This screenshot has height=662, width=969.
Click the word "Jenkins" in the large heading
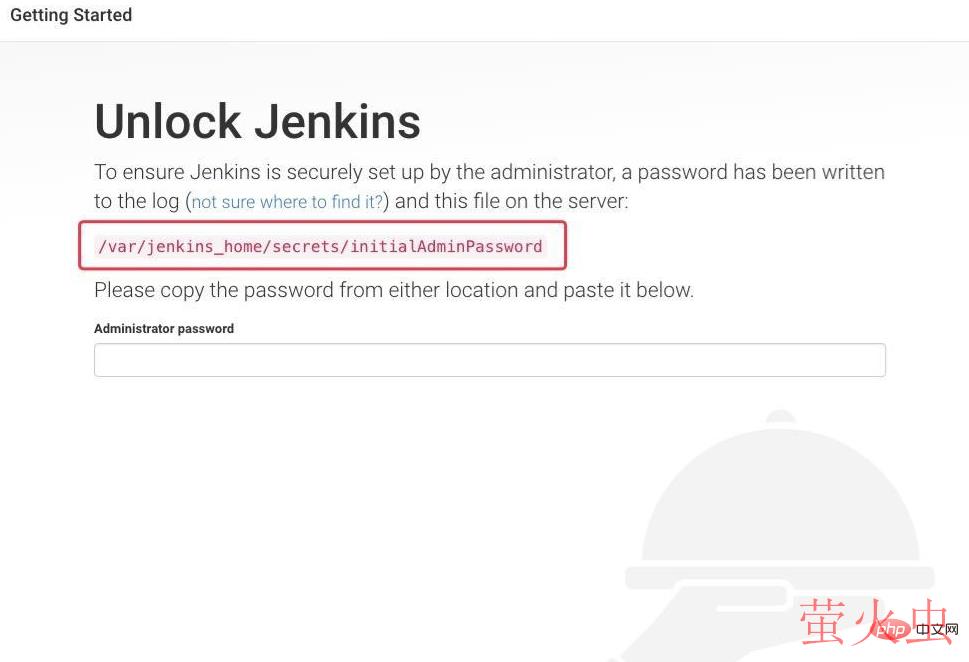click(x=337, y=122)
